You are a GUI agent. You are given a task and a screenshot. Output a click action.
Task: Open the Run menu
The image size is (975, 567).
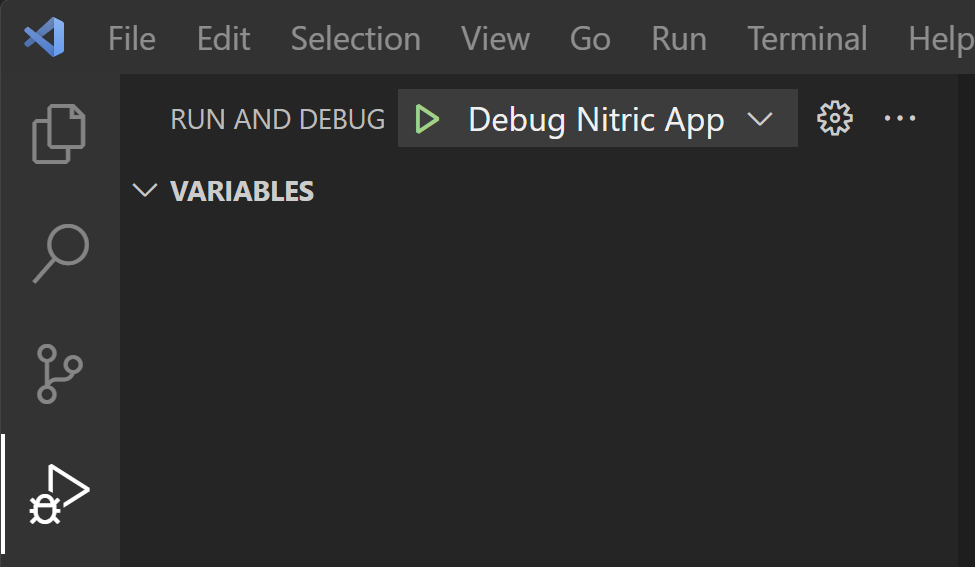click(x=679, y=39)
